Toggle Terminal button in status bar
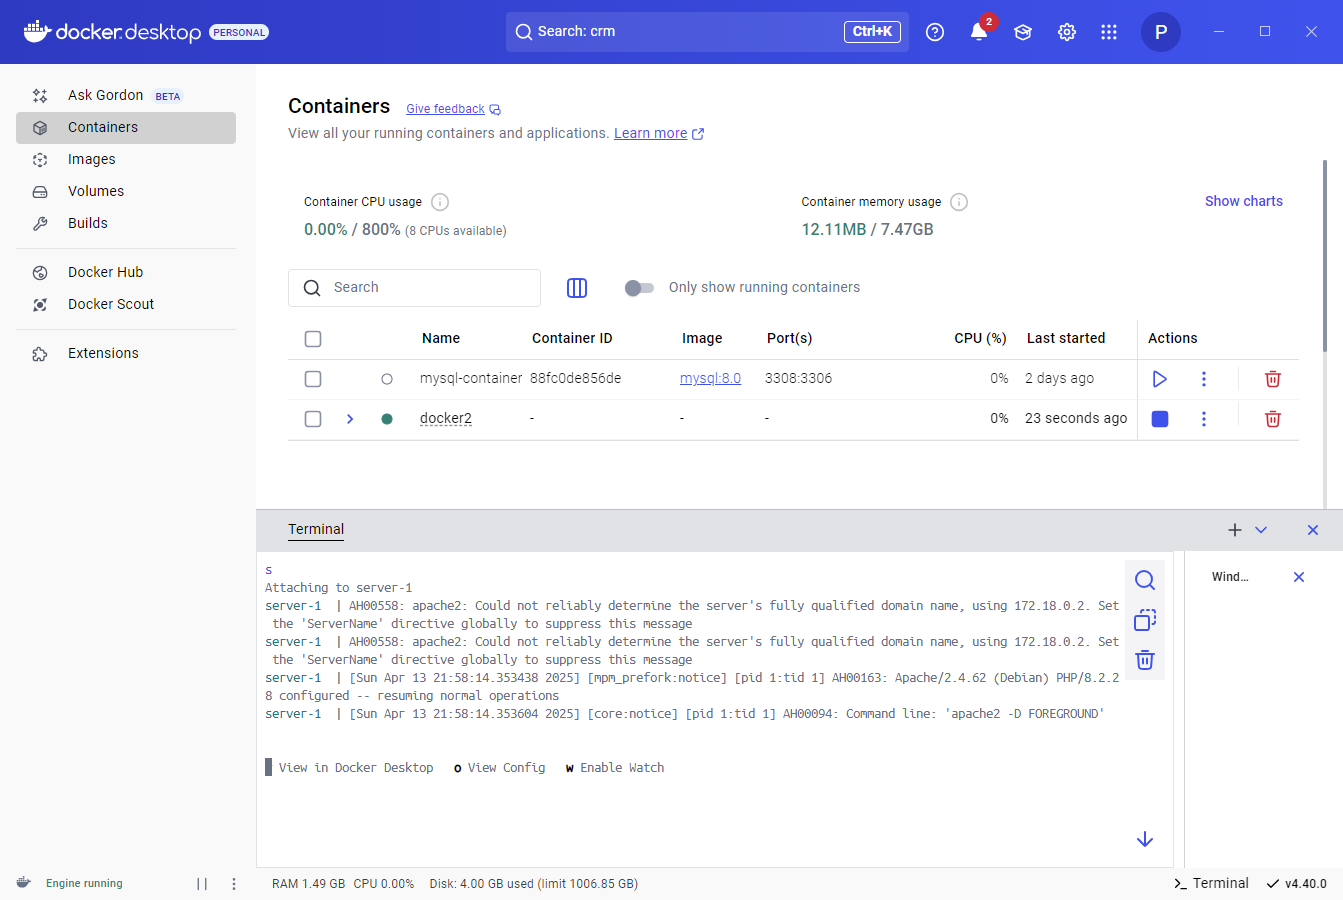The width and height of the screenshot is (1343, 900). point(1211,883)
